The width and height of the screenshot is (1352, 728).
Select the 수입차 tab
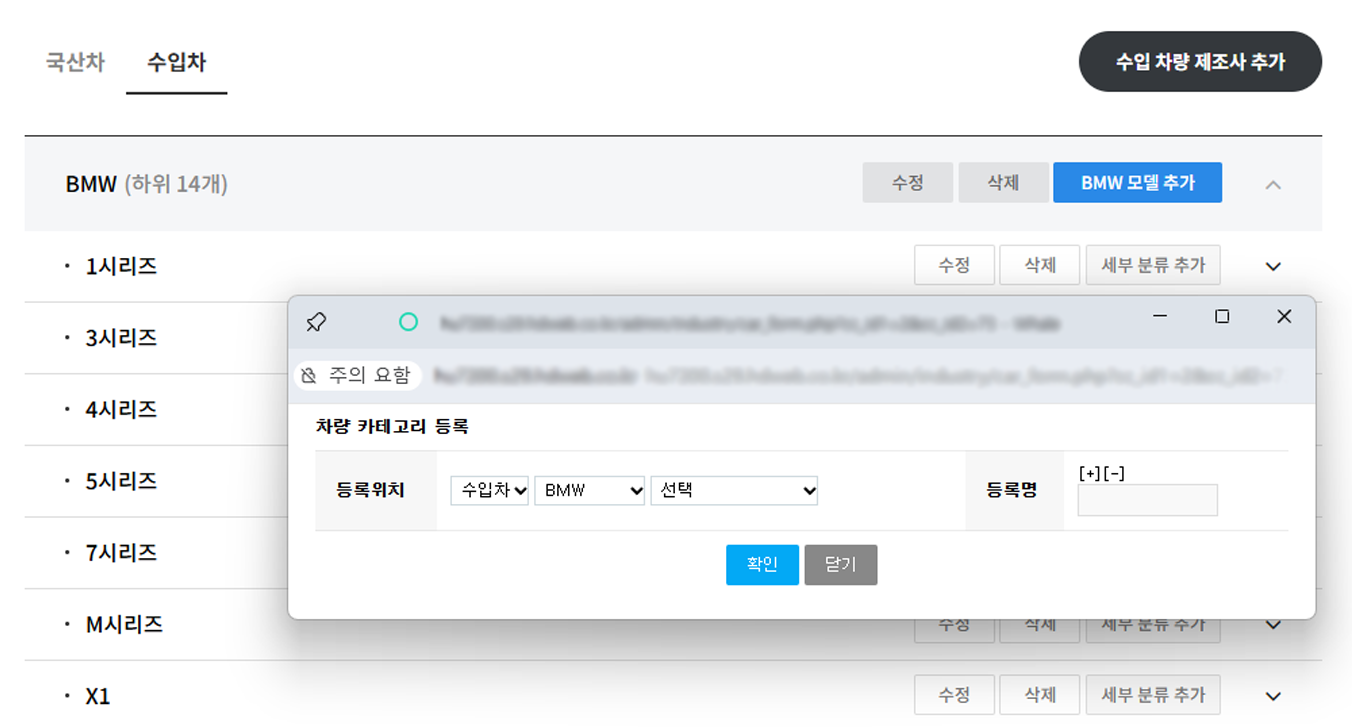(176, 62)
